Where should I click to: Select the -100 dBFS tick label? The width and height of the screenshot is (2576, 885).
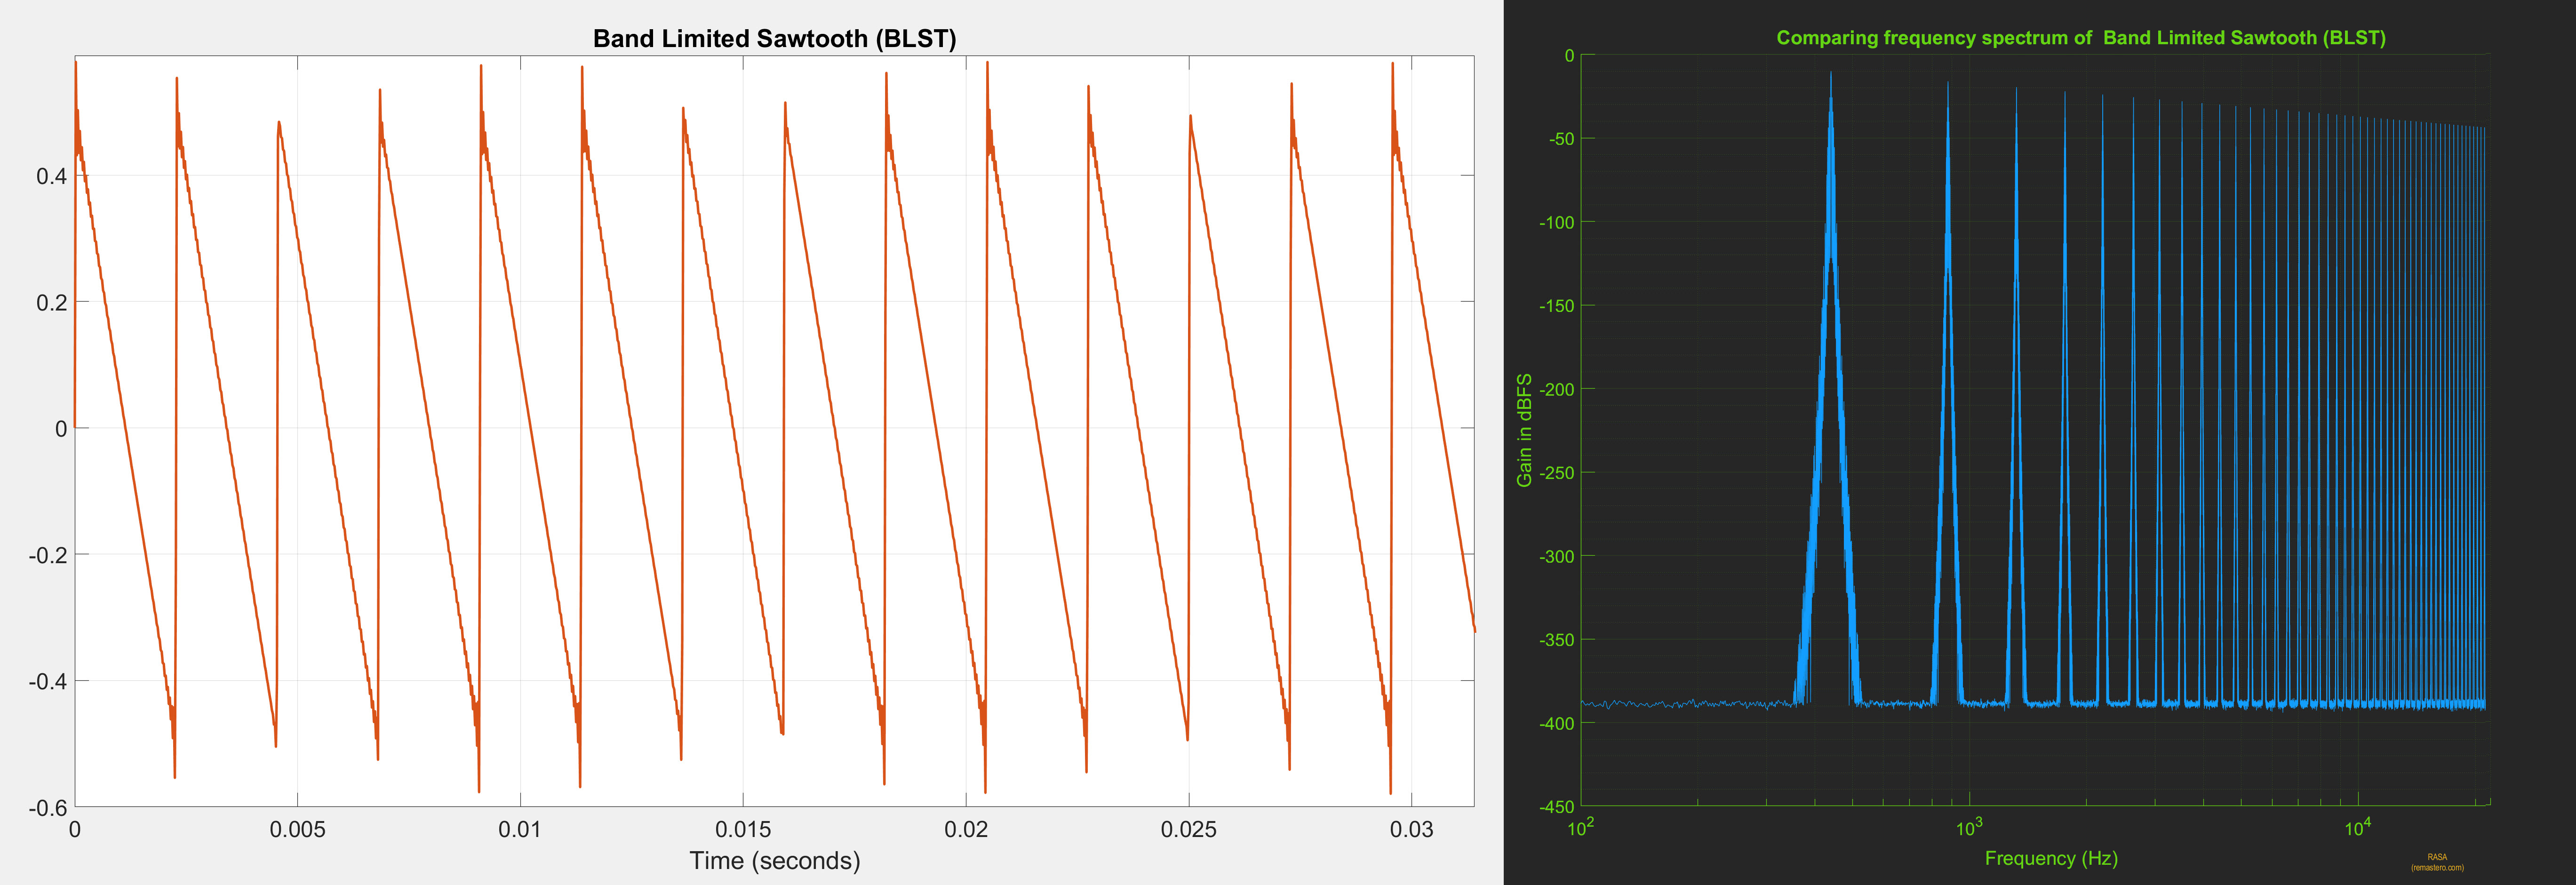(x=1557, y=222)
